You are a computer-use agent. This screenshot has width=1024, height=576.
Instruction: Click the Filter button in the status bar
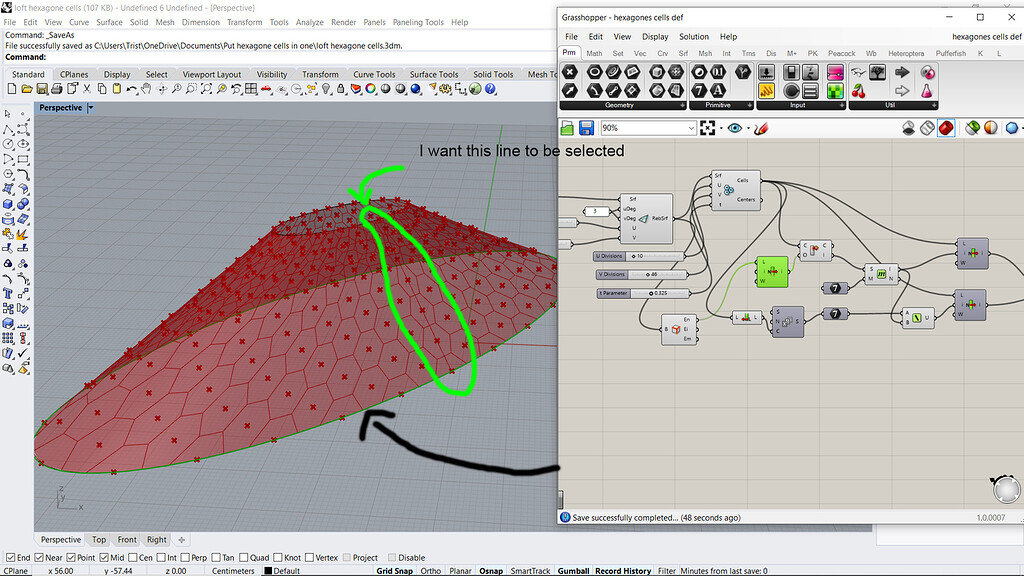[668, 570]
